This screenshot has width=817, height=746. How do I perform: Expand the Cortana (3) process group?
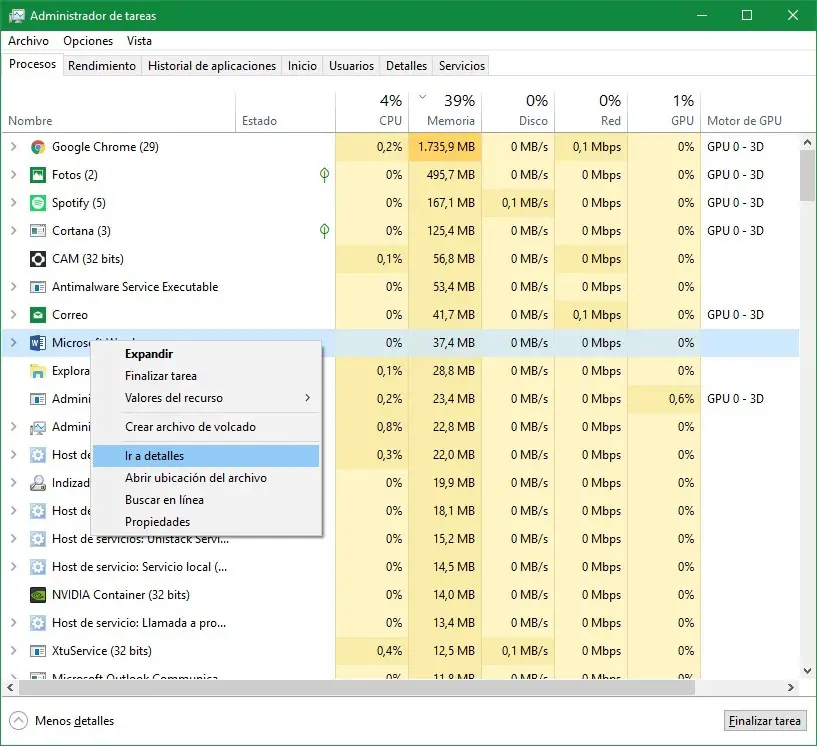(x=14, y=231)
